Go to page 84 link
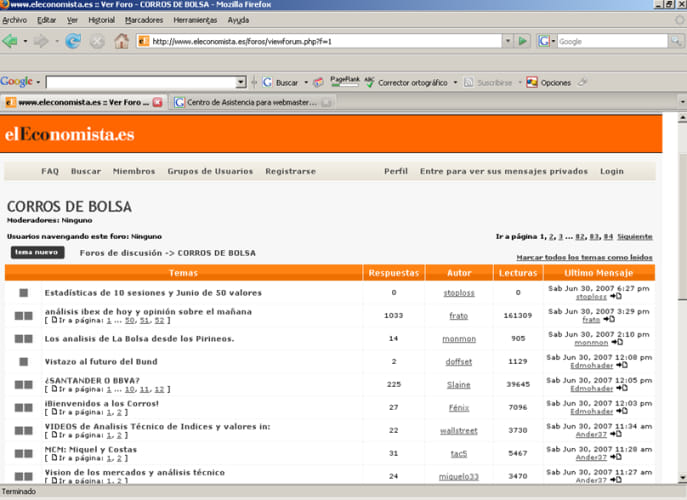The image size is (687, 500). click(x=608, y=237)
